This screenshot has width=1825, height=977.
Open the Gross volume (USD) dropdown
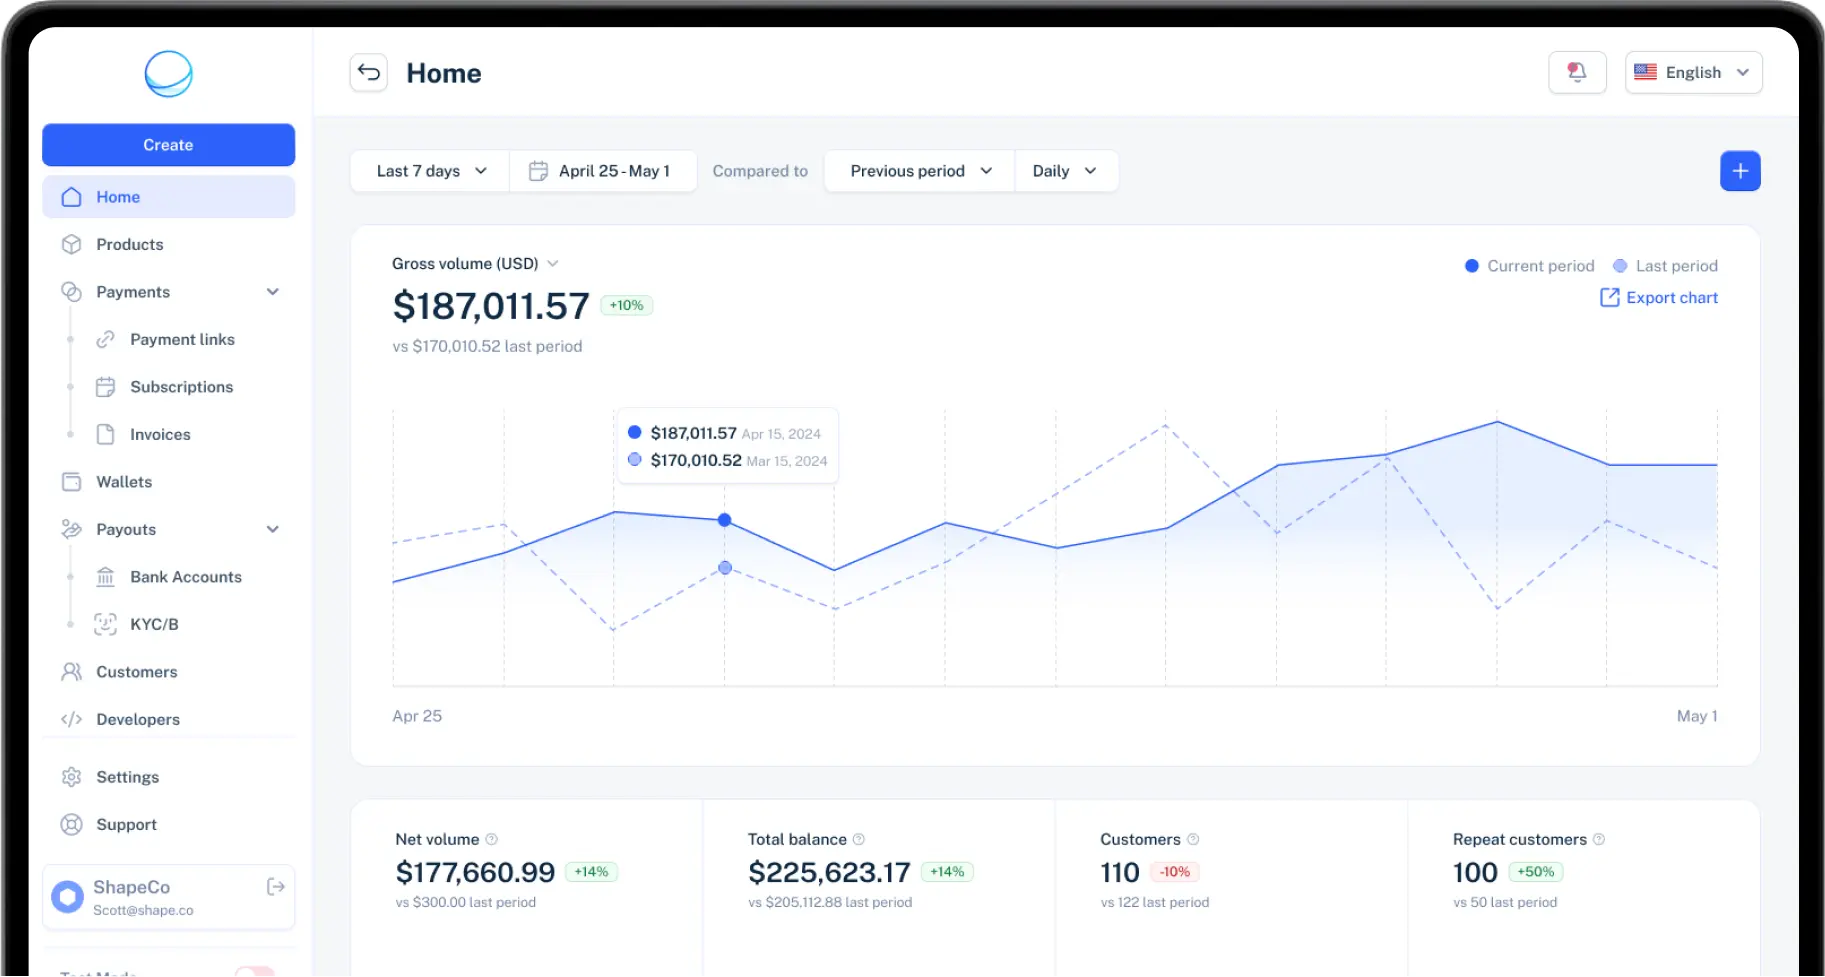point(475,264)
